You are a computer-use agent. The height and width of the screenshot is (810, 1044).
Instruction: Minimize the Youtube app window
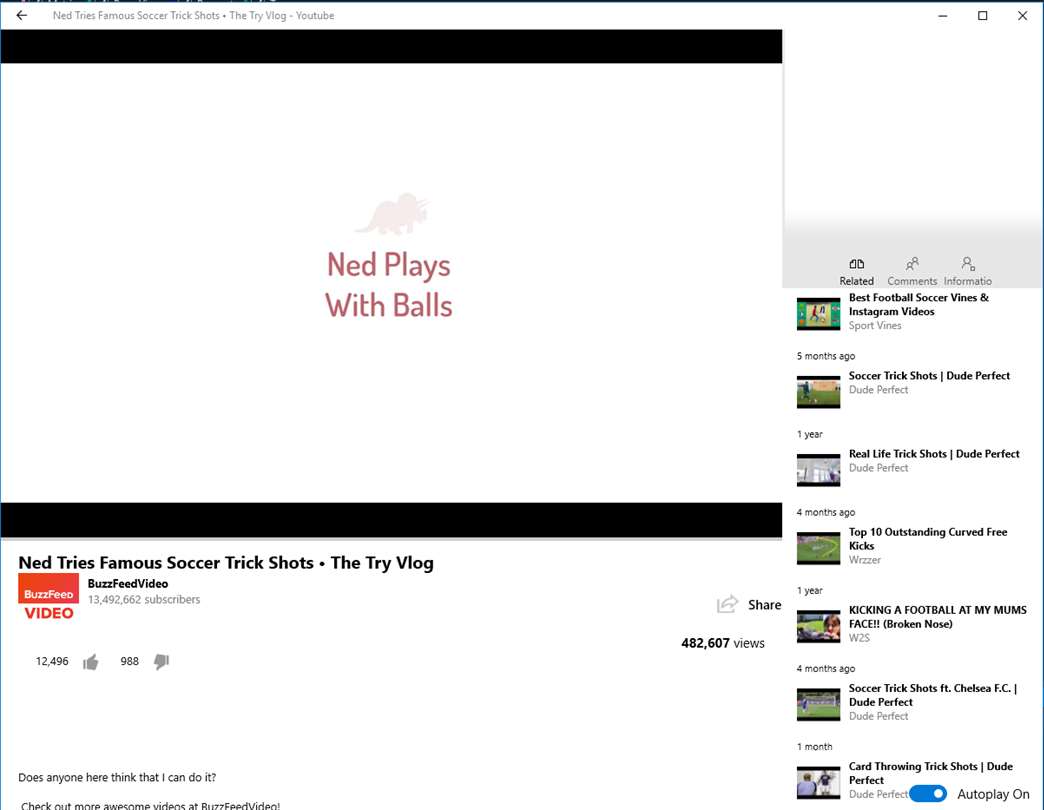[x=942, y=15]
